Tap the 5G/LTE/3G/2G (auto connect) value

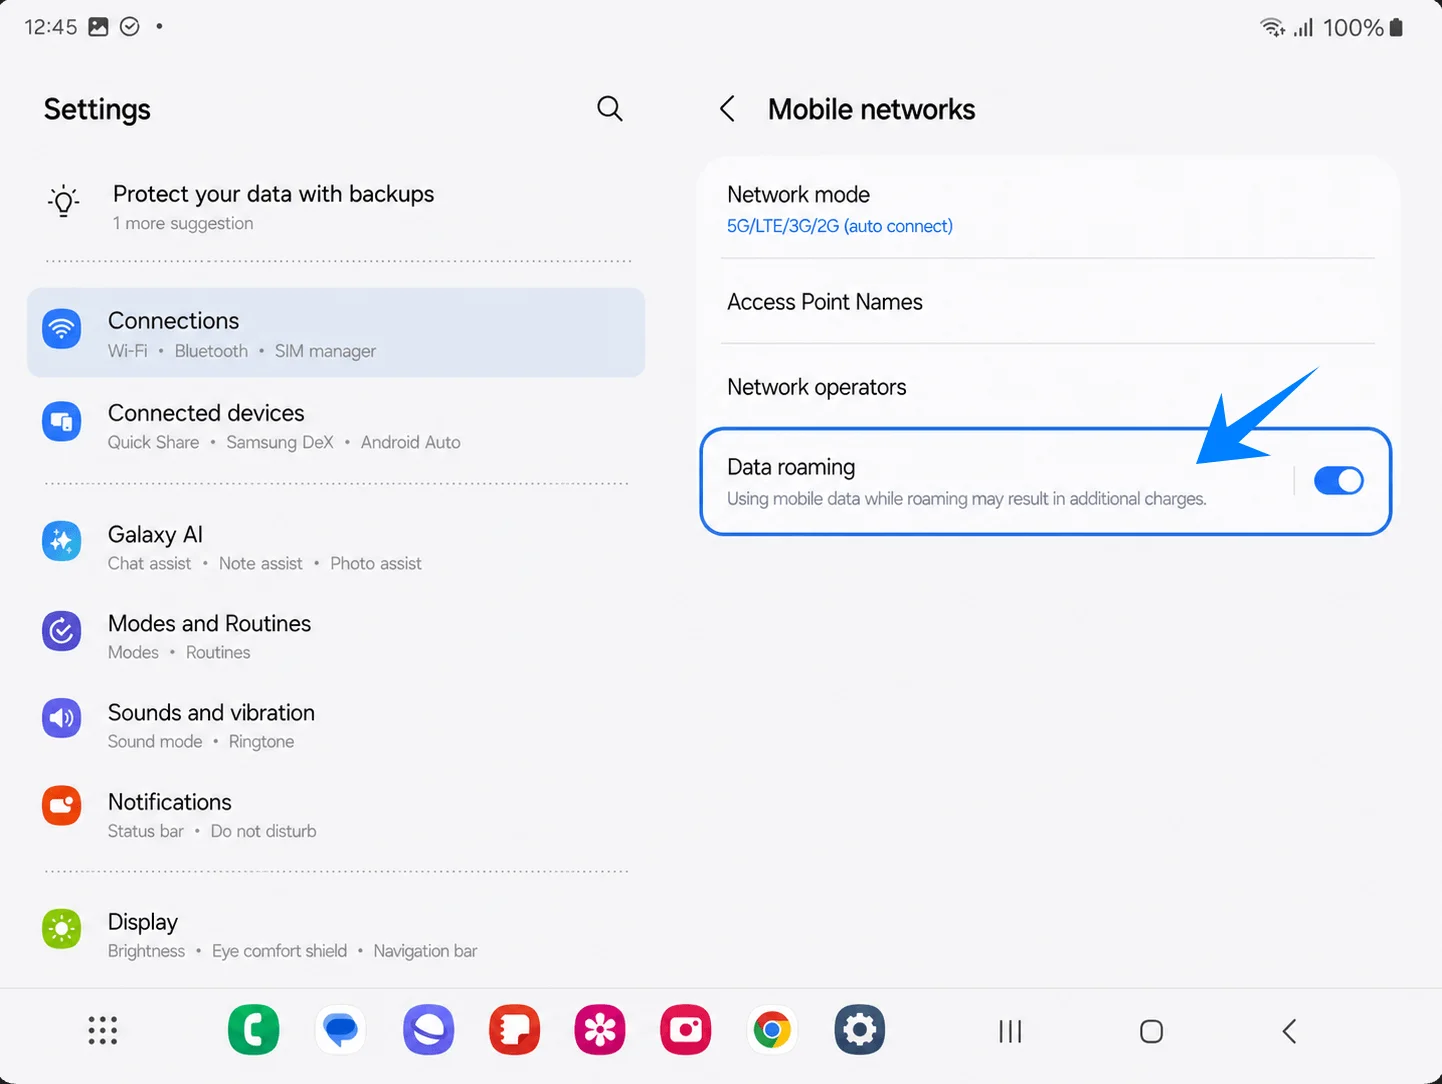840,226
